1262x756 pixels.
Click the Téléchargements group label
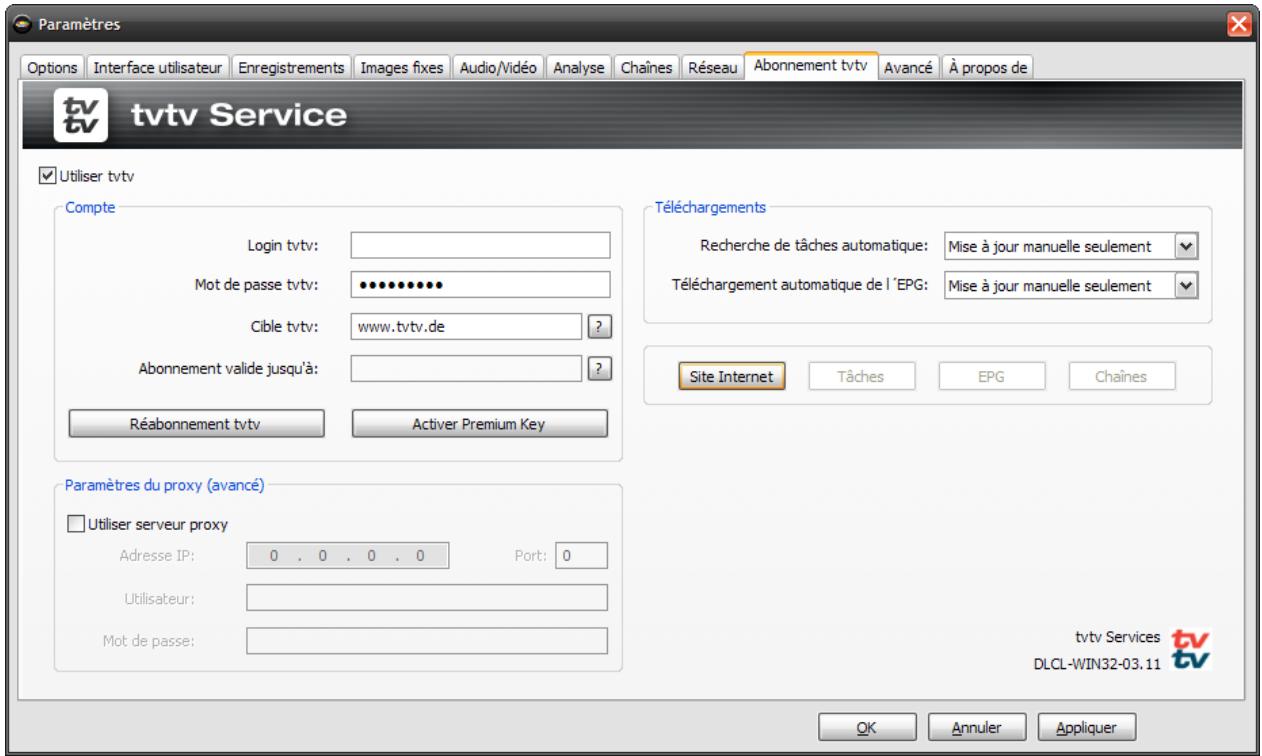(710, 207)
